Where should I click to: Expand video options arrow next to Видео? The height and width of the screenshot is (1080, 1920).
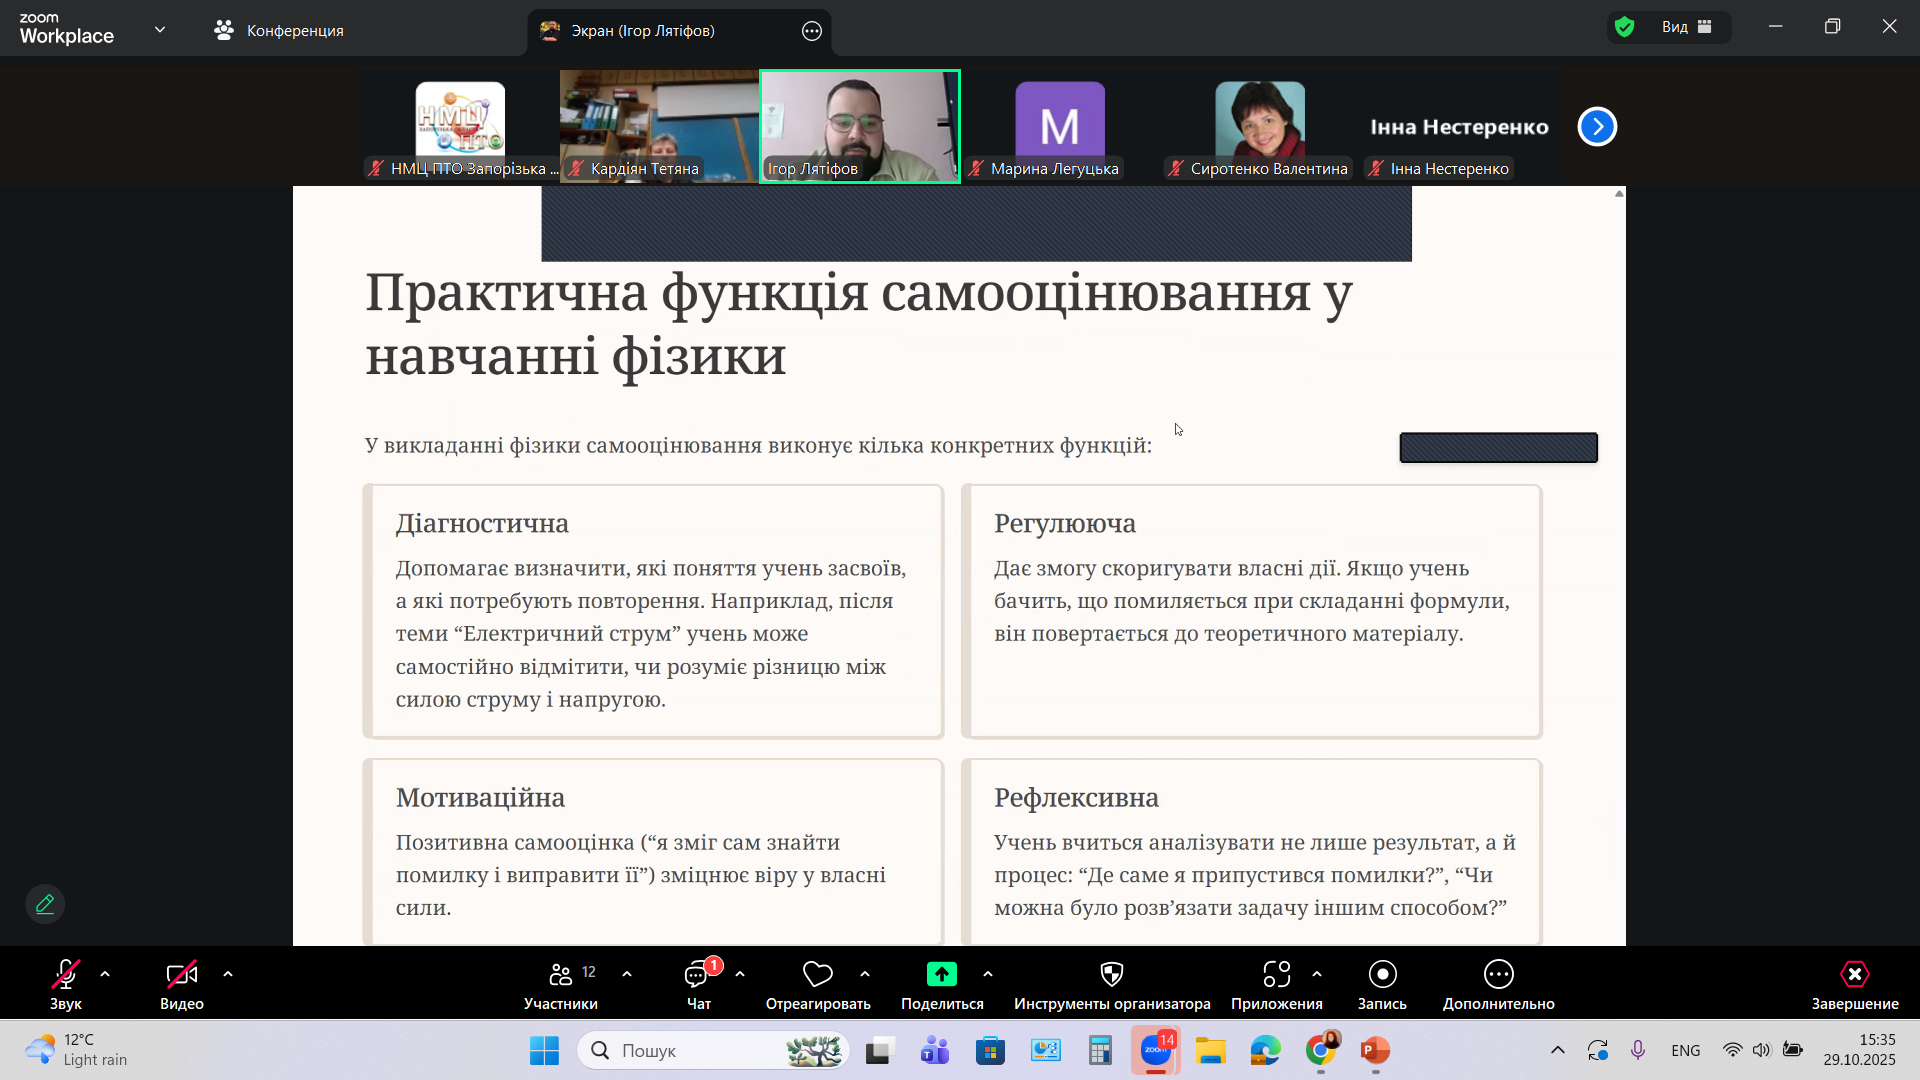pos(228,974)
